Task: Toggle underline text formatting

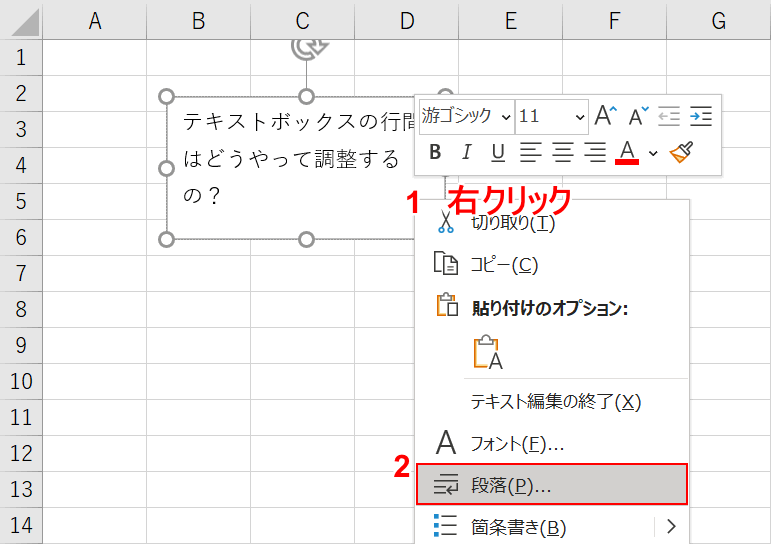Action: (x=498, y=152)
